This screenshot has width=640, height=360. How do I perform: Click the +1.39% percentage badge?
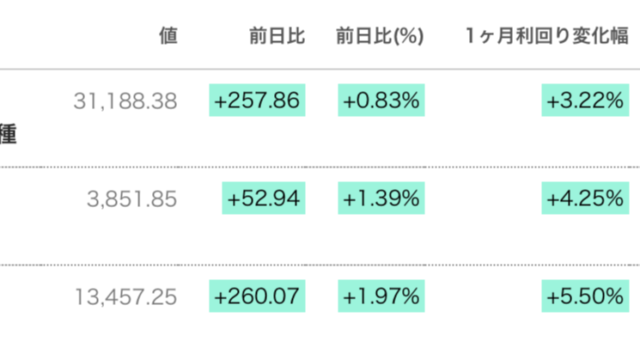tap(381, 198)
